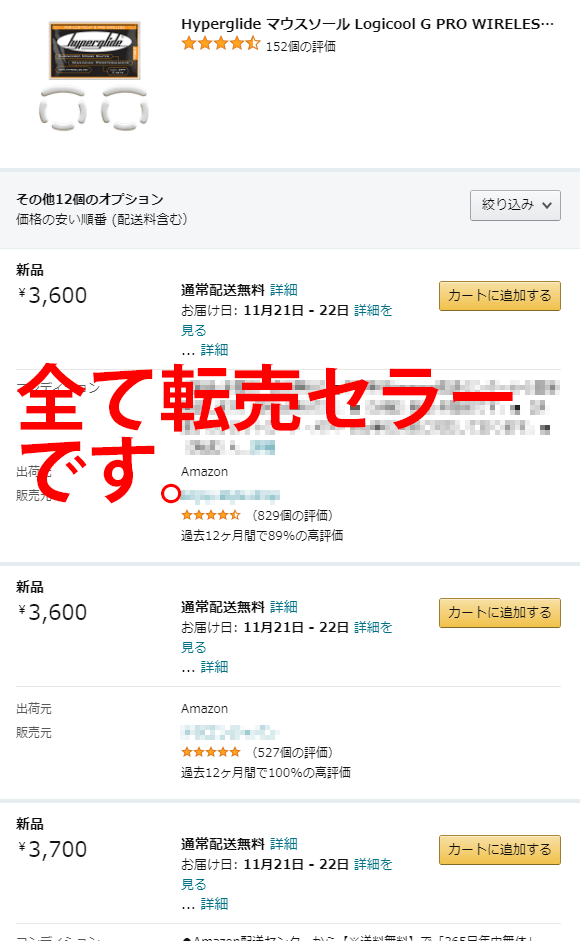Screen dimensions: 580x941
Task: Click second seller's blurred name link
Action: click(230, 733)
